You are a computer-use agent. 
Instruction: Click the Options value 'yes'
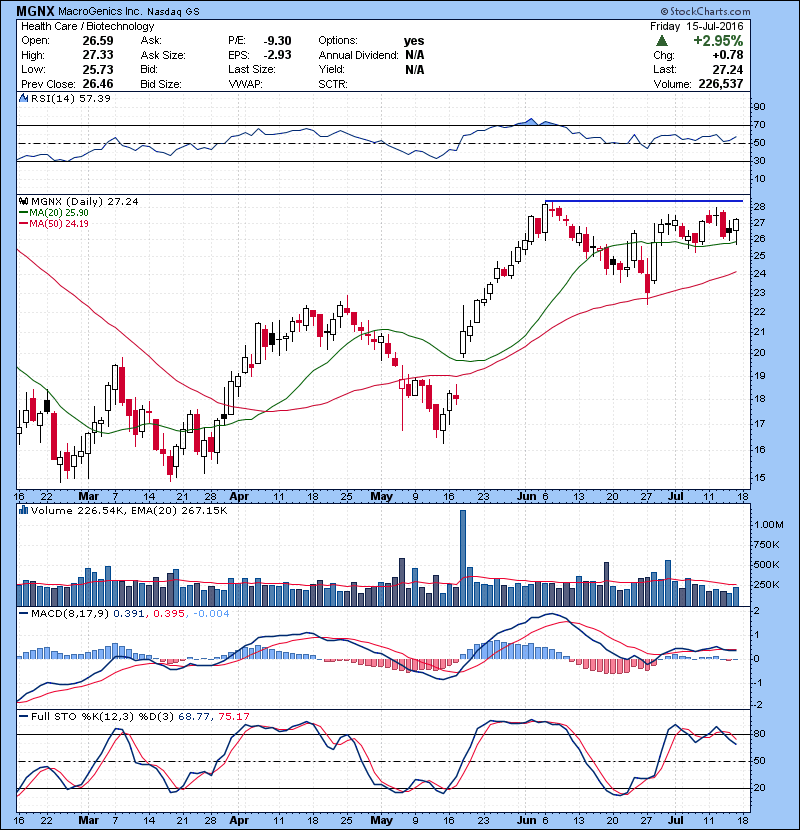414,41
